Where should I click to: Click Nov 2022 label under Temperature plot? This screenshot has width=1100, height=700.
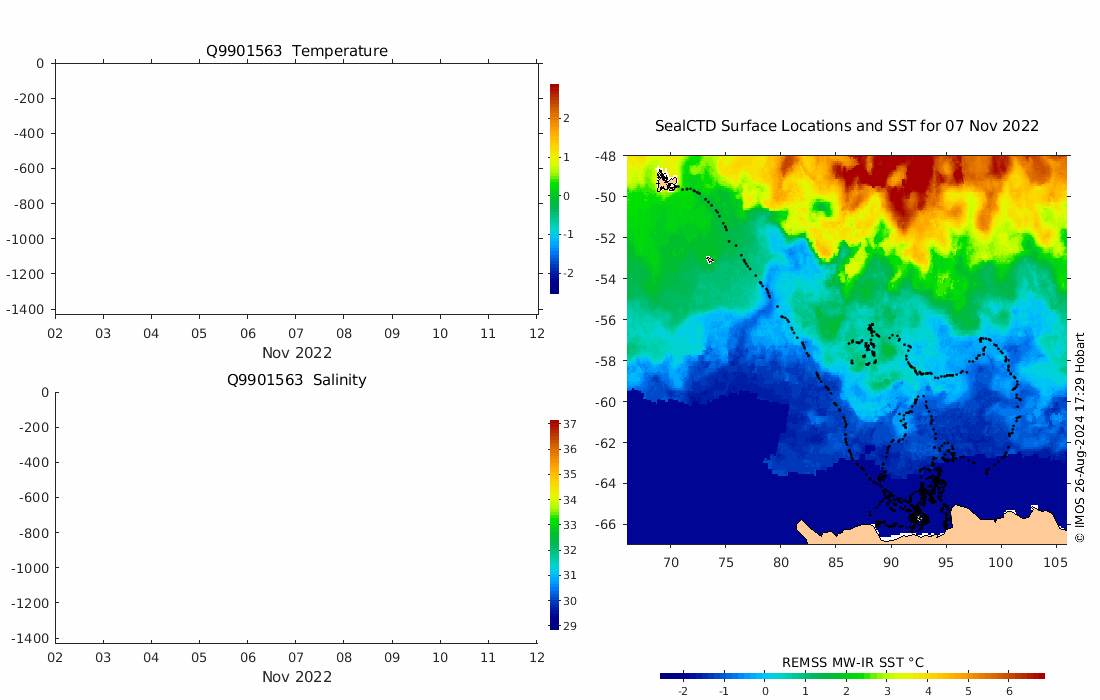click(x=297, y=353)
